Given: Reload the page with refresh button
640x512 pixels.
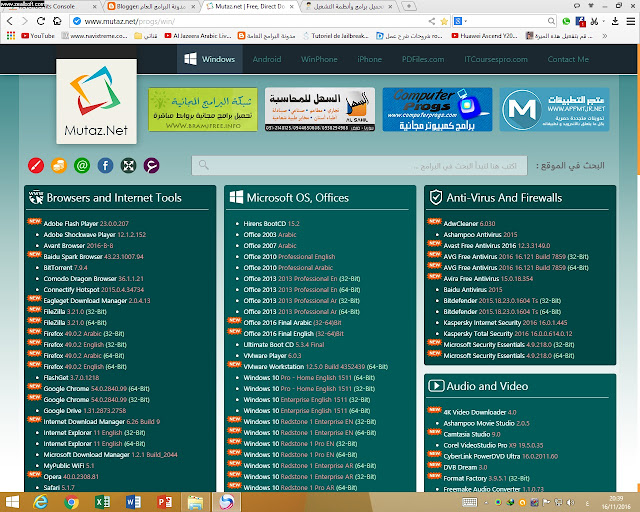Looking at the screenshot, I should click(x=40, y=21).
